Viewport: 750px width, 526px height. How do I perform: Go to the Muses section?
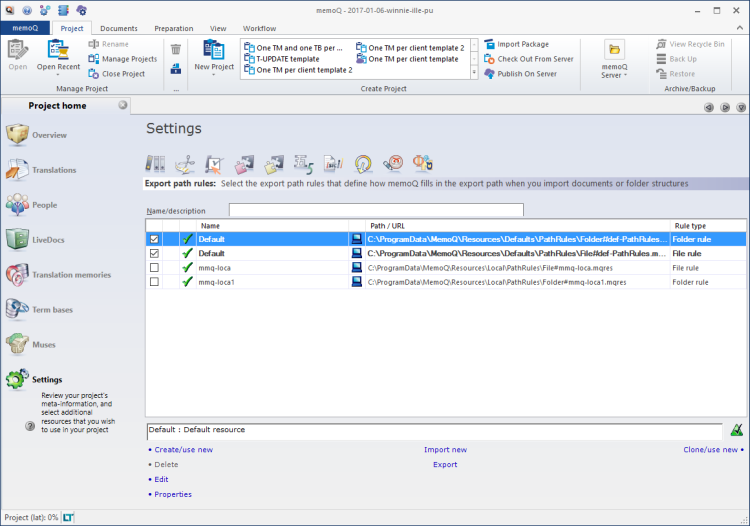click(x=45, y=345)
